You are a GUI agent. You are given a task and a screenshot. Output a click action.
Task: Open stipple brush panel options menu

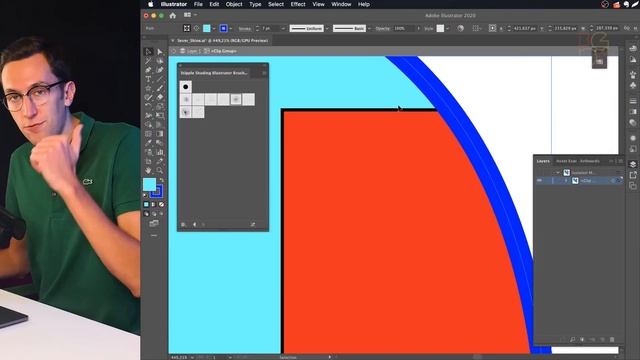click(x=264, y=73)
